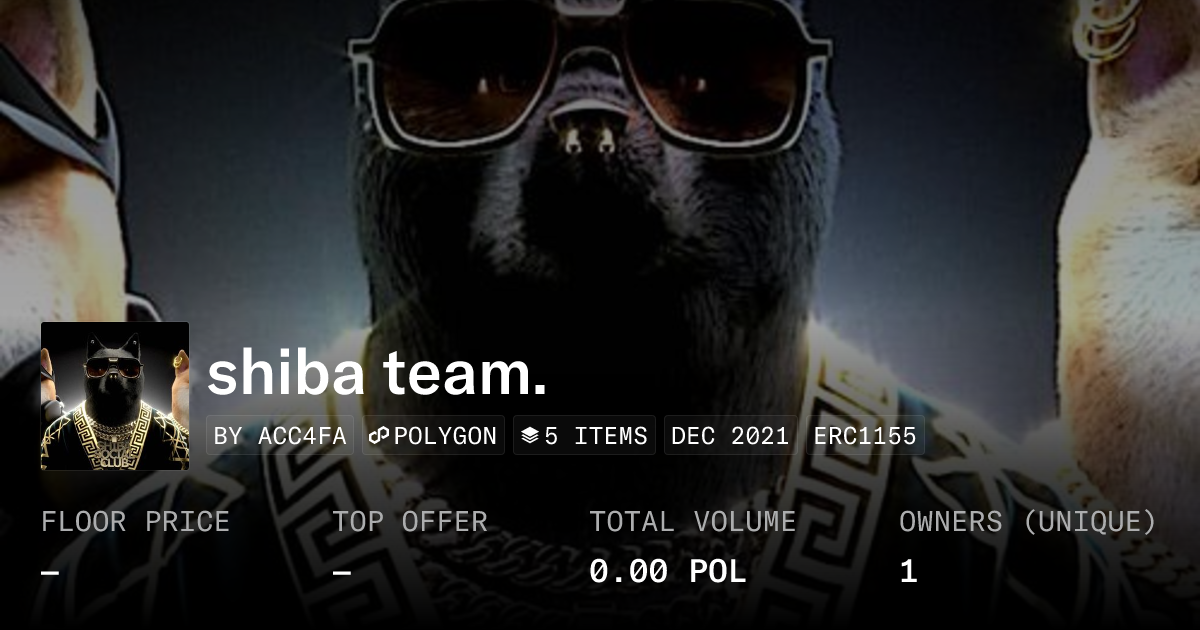Select the DEC 2021 creation date badge
Screen dimensions: 1200x630
[730, 436]
